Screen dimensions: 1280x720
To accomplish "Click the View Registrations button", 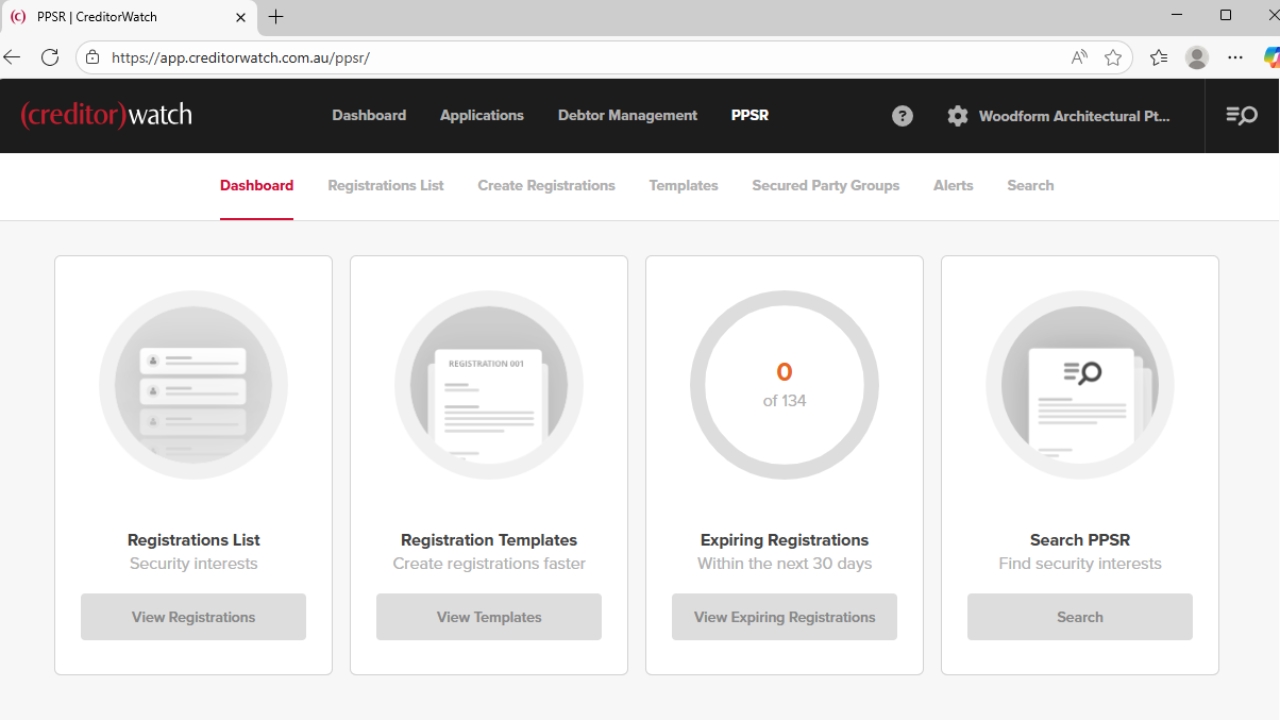I will point(193,617).
